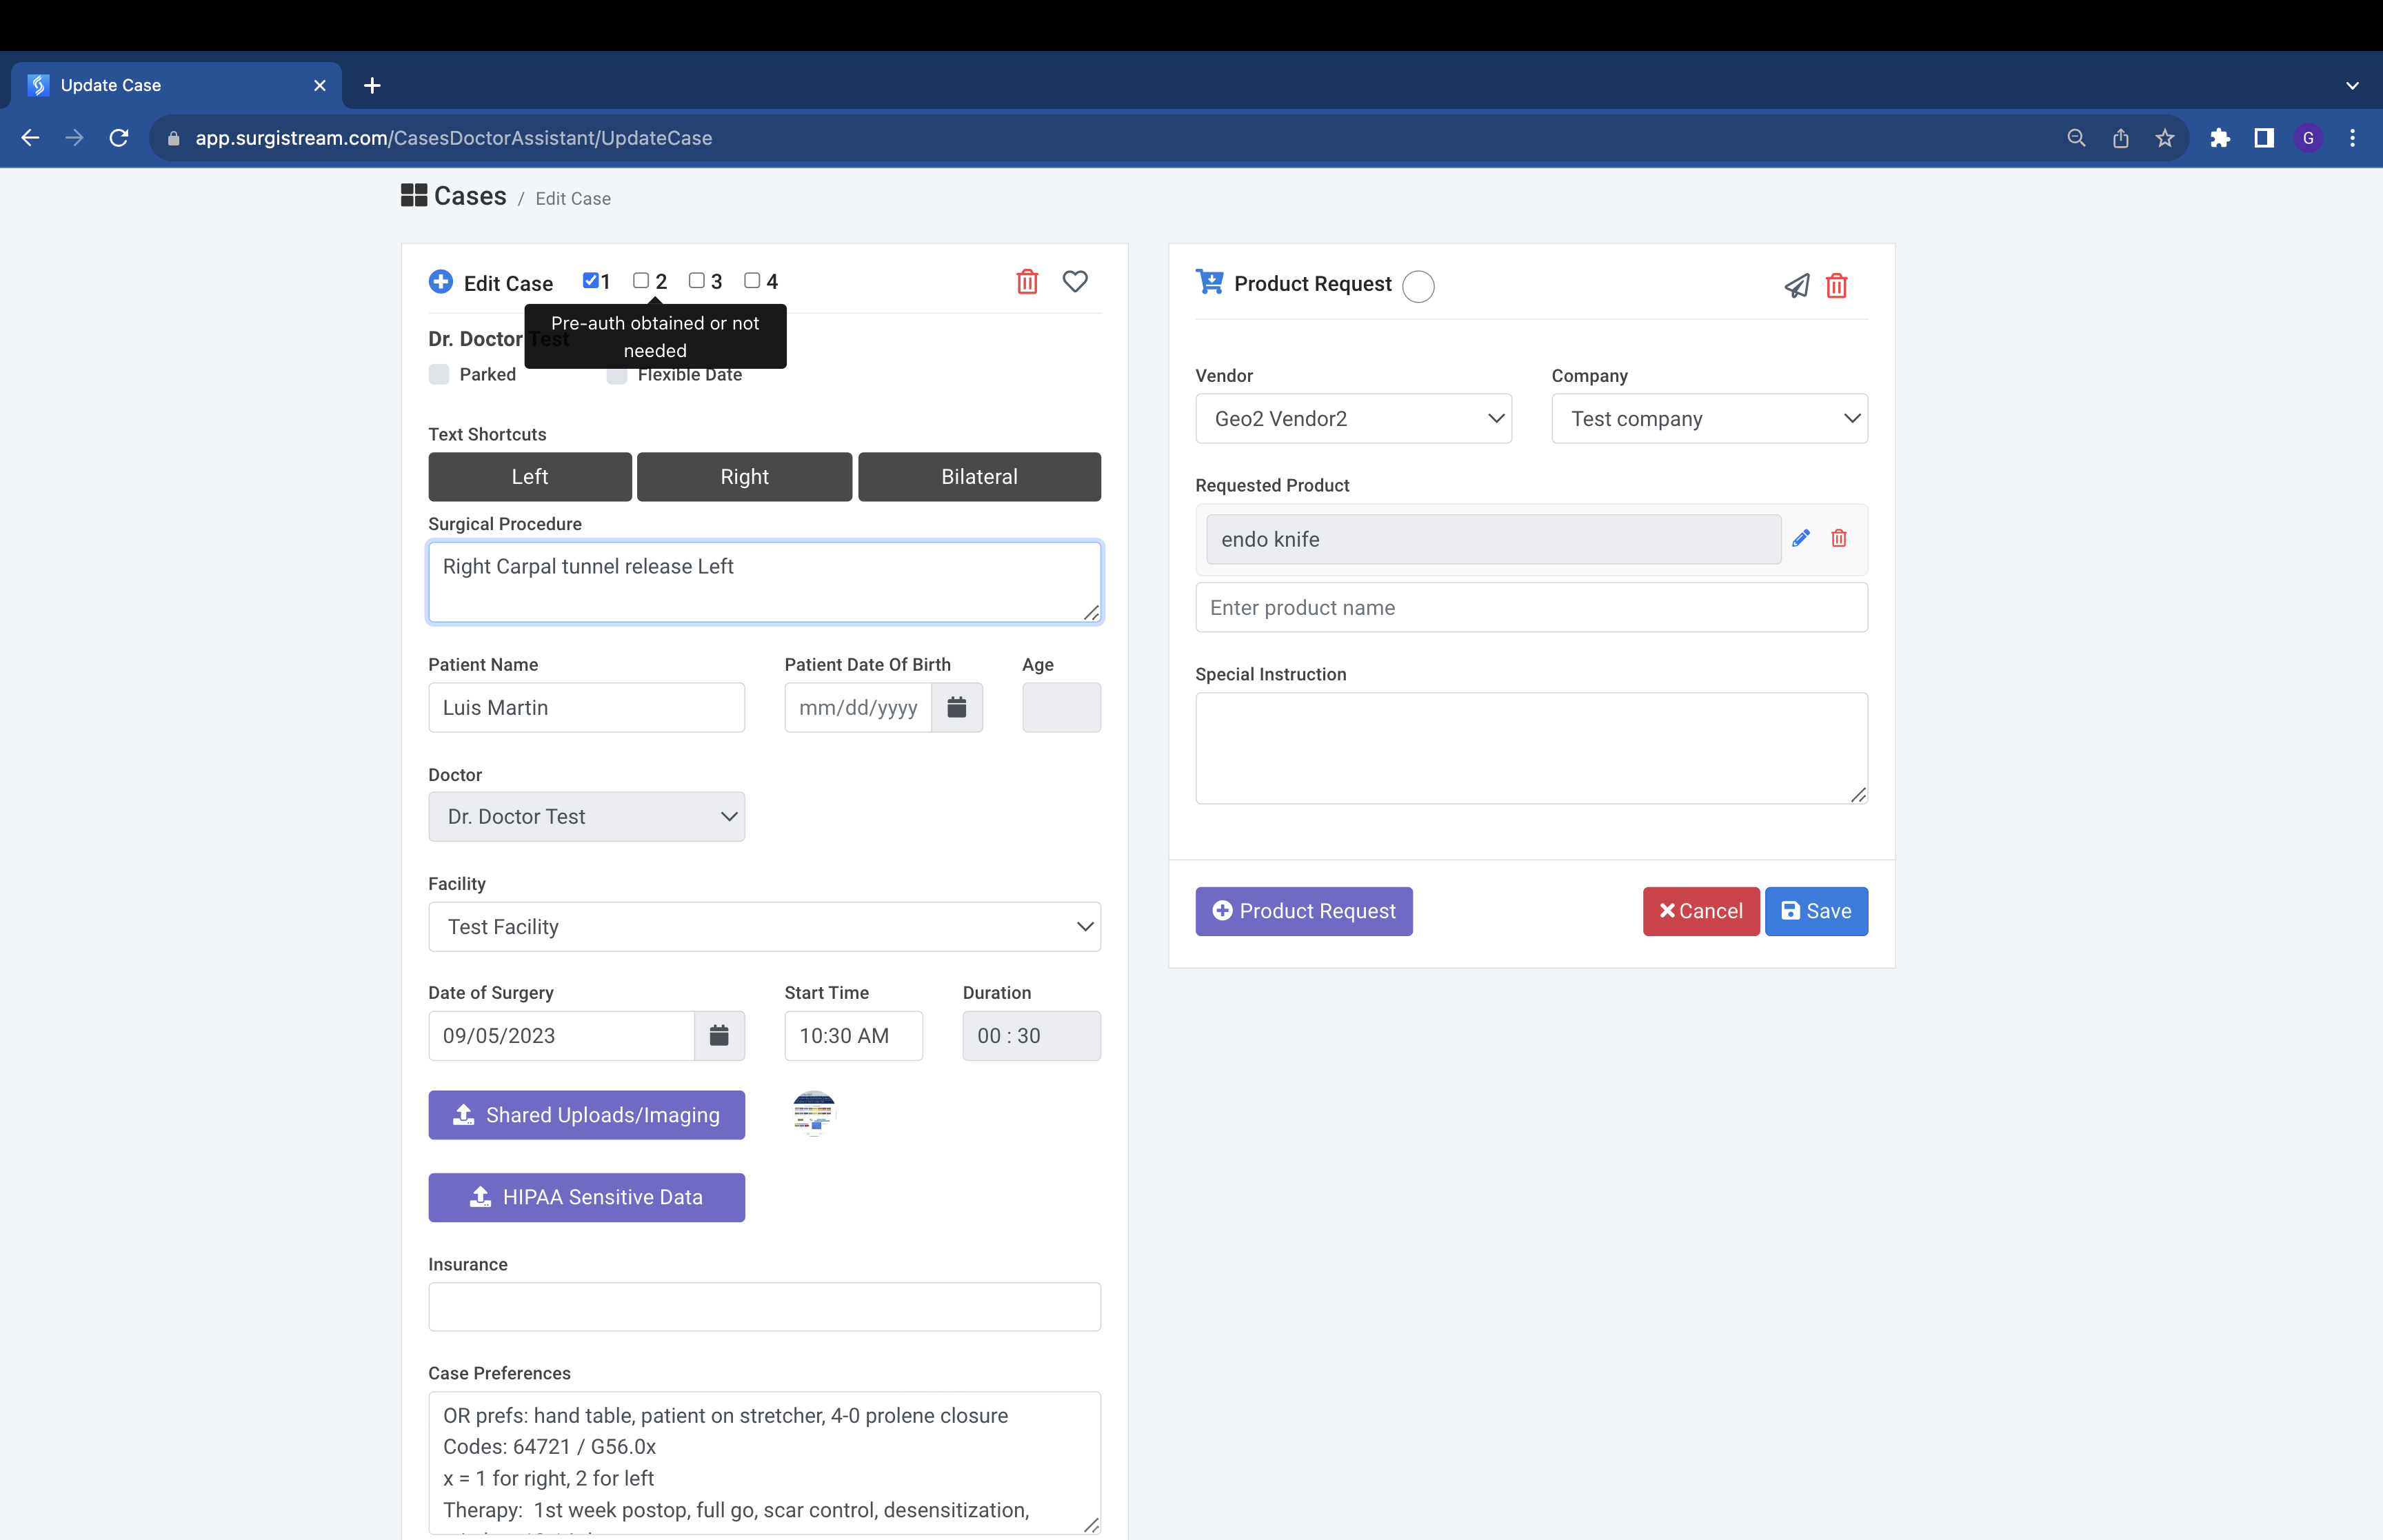2383x1540 pixels.
Task: Delete endo knife with its trash icon
Action: 1838,538
